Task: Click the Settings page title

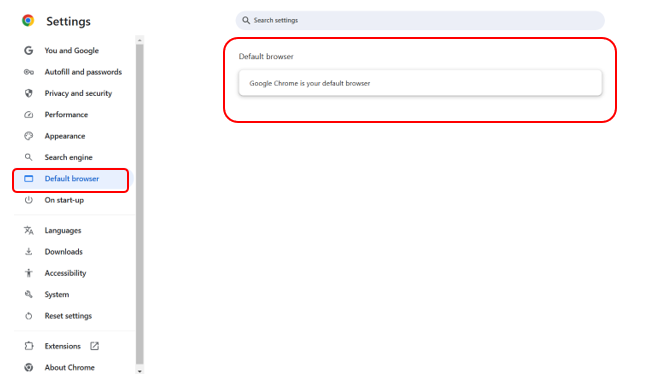Action: [x=68, y=21]
